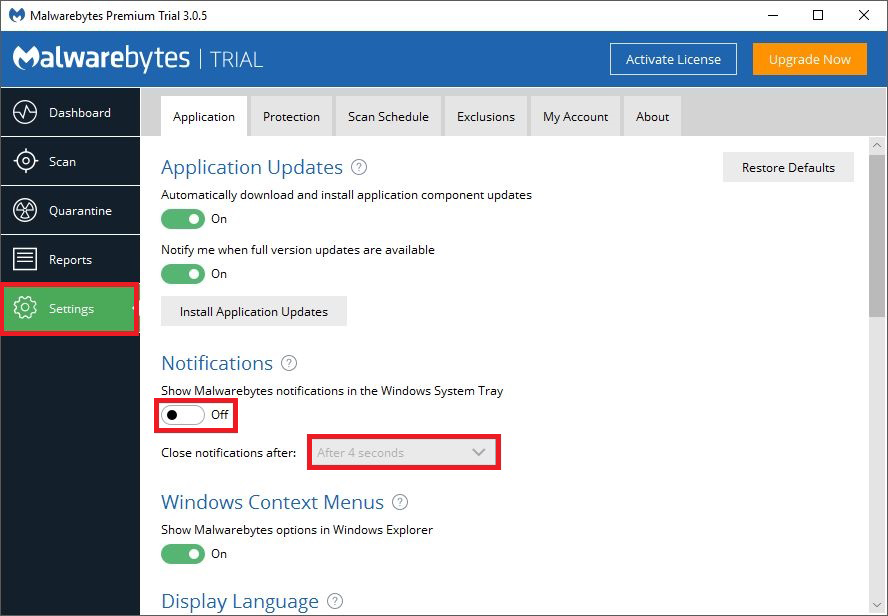
Task: Click the settings vertical scrollbar thumb
Action: pos(877,235)
